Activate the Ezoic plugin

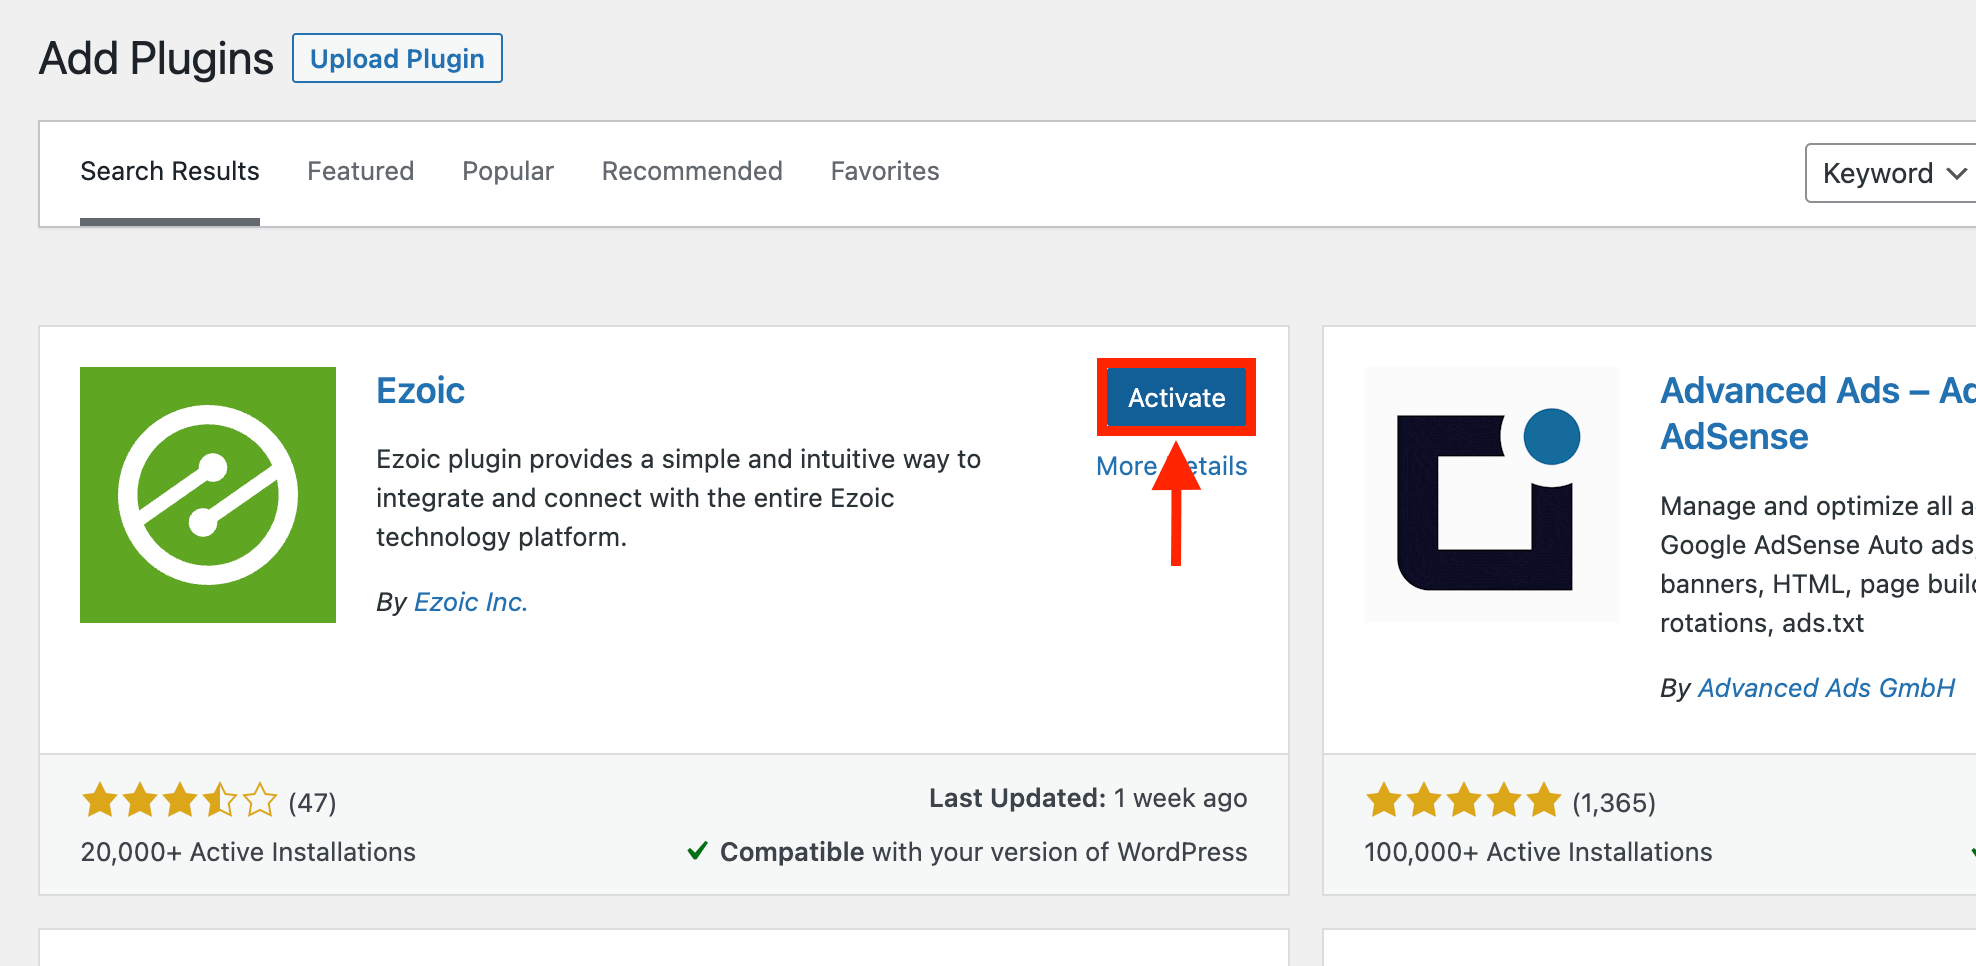click(x=1176, y=397)
